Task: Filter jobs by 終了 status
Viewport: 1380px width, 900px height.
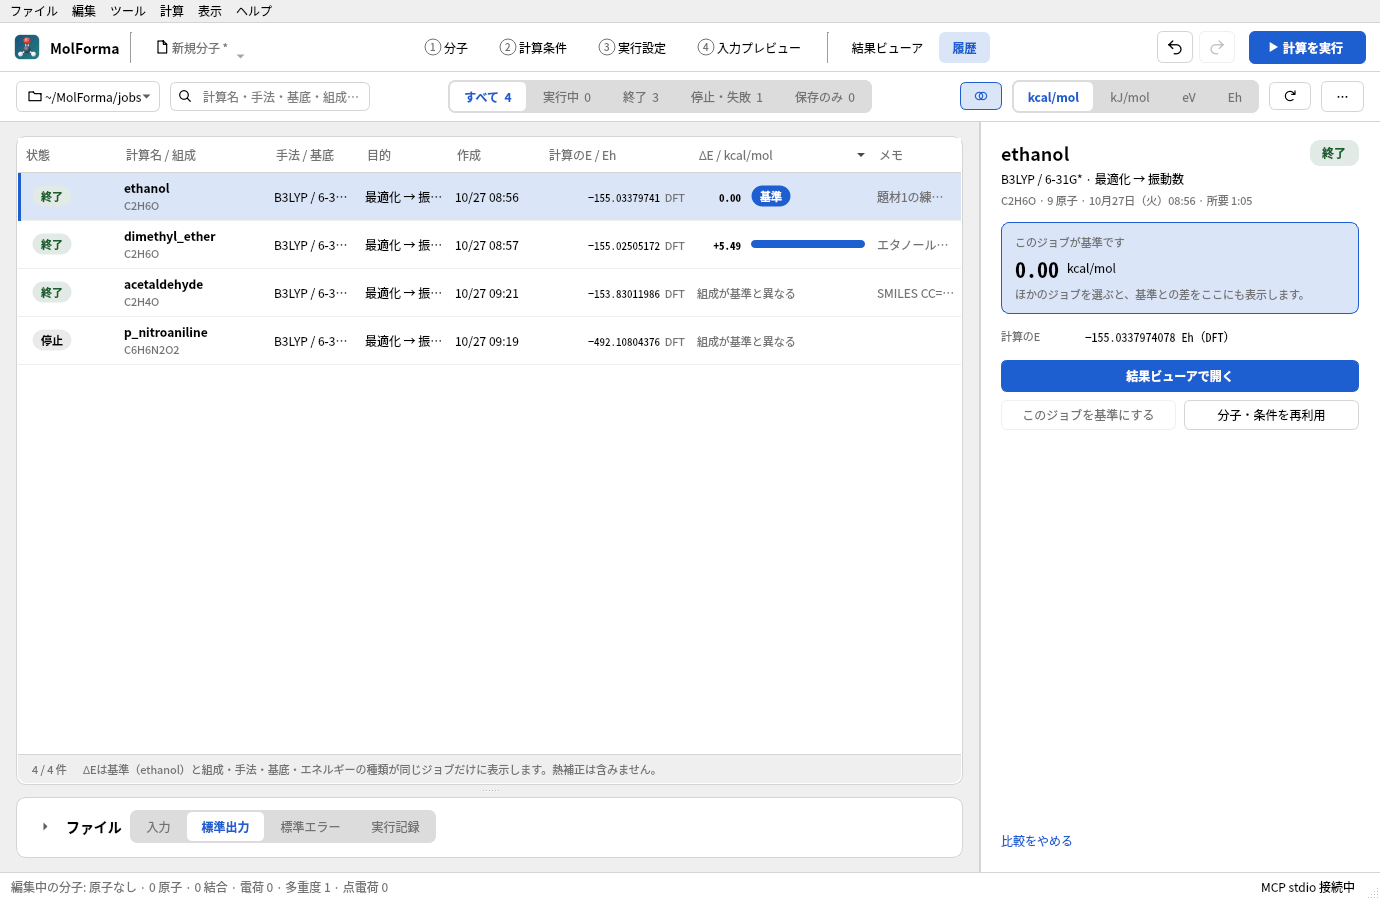Action: coord(641,97)
